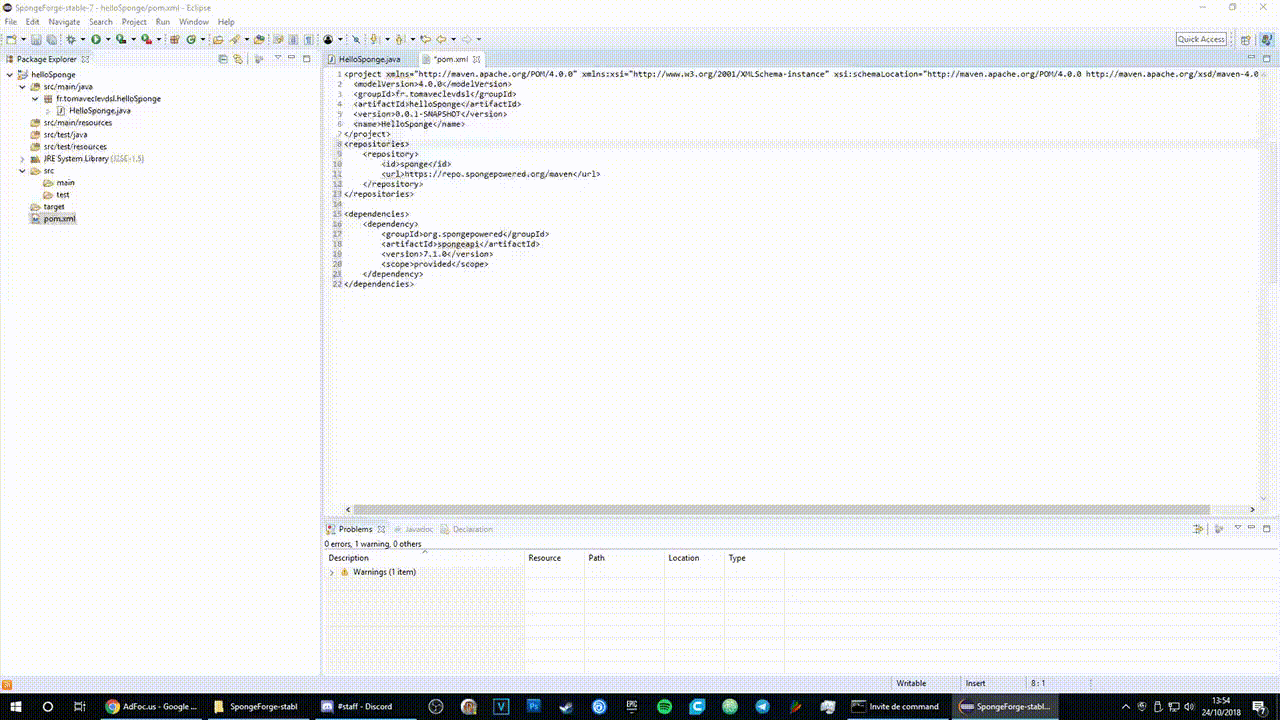
Task: Switch to the HelloSponge.java editor tab
Action: pyautogui.click(x=369, y=60)
